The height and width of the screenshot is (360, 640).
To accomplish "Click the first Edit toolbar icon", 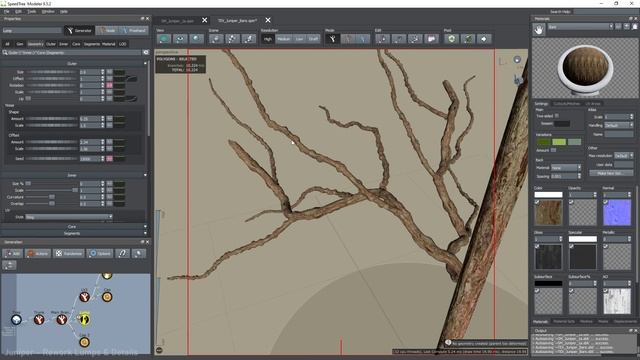I will tap(382, 39).
